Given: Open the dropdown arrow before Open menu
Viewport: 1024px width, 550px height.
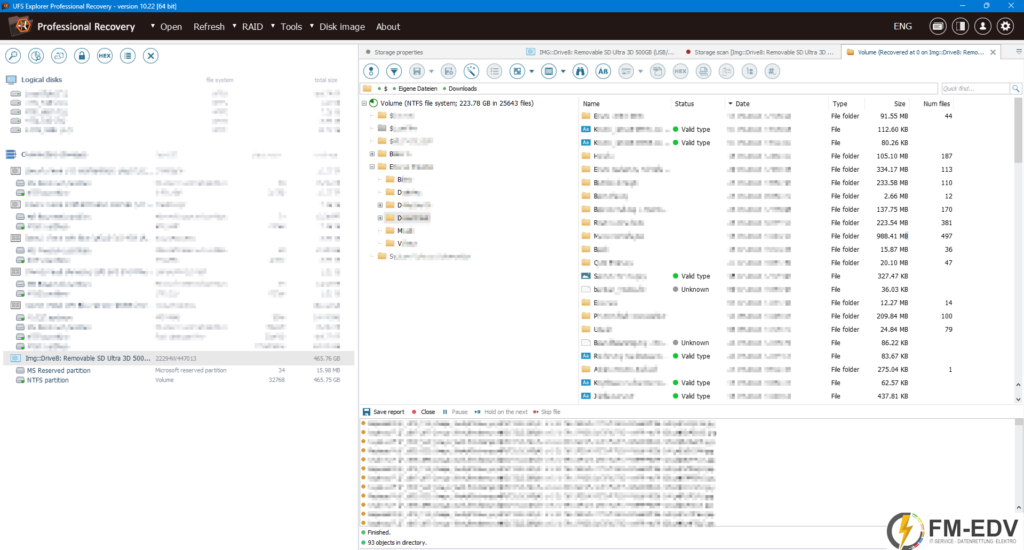Looking at the screenshot, I should [152, 26].
